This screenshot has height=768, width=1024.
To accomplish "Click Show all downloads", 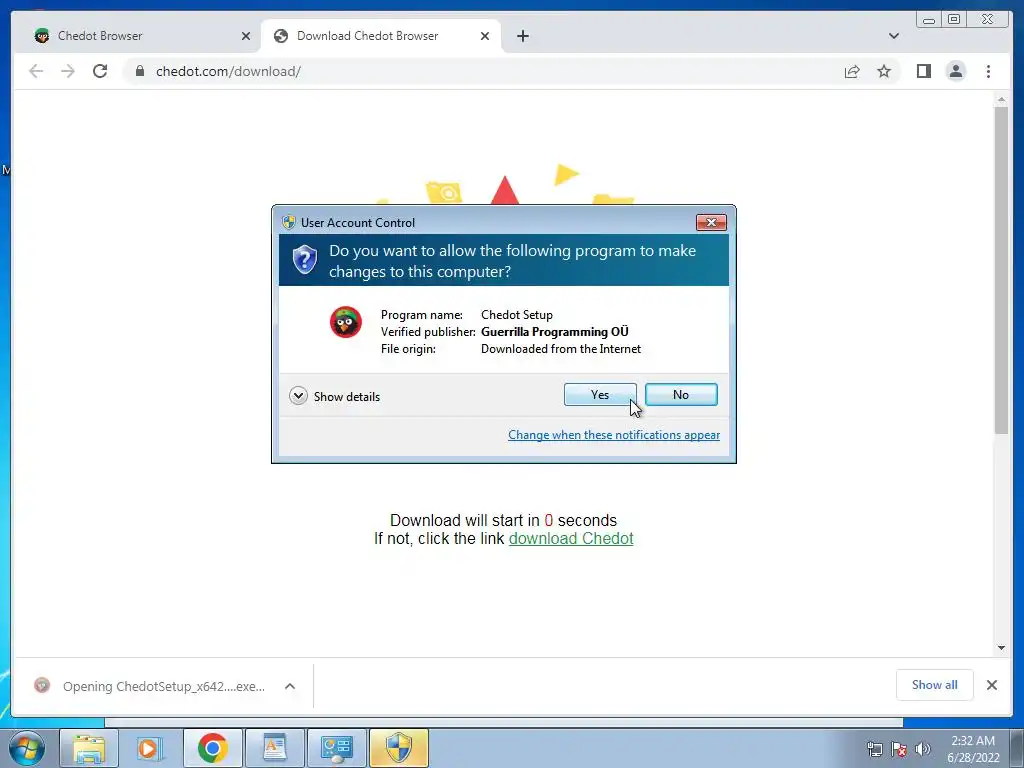I will [935, 685].
